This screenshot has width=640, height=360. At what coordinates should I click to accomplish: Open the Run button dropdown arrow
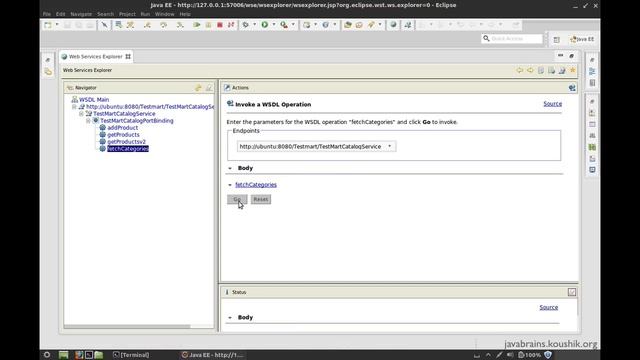tap(274, 25)
